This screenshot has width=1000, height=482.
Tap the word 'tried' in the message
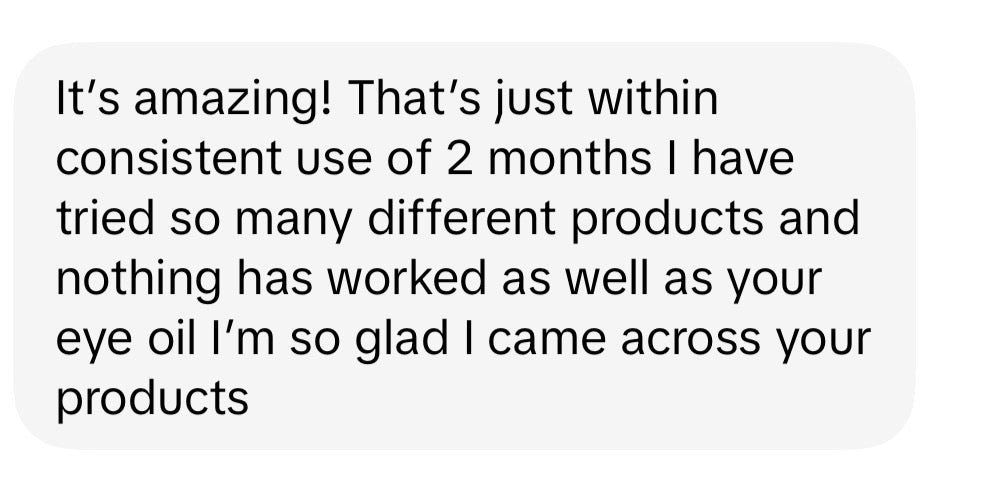coord(105,219)
